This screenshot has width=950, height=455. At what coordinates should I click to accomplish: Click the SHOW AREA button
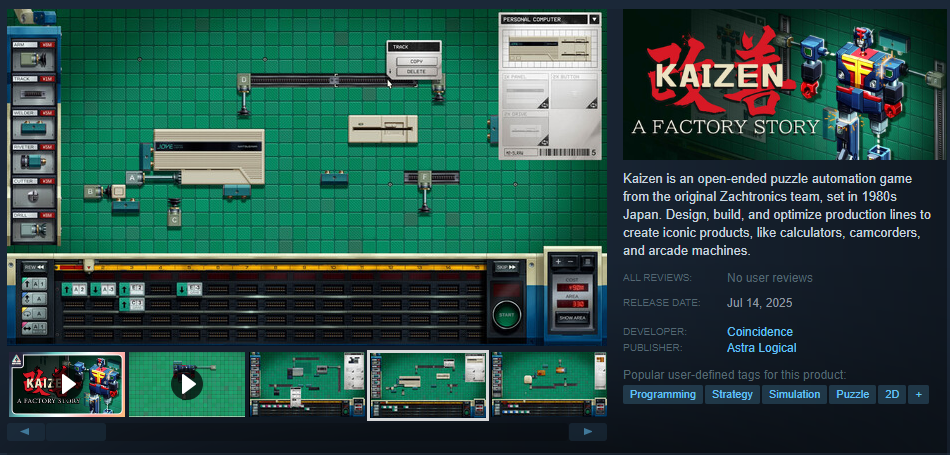click(x=573, y=318)
